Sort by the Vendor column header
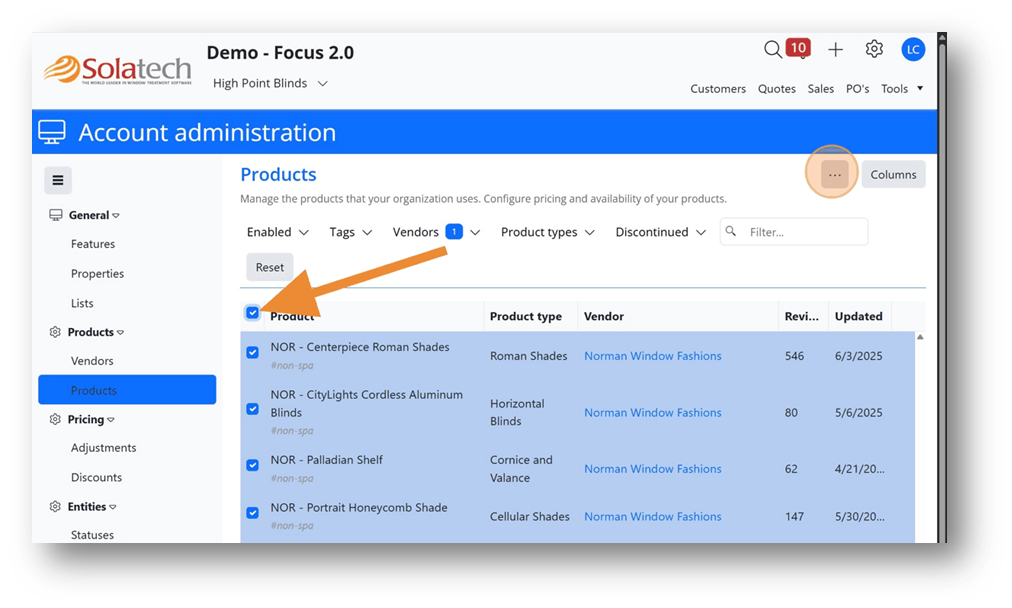1012x608 pixels. 603,316
